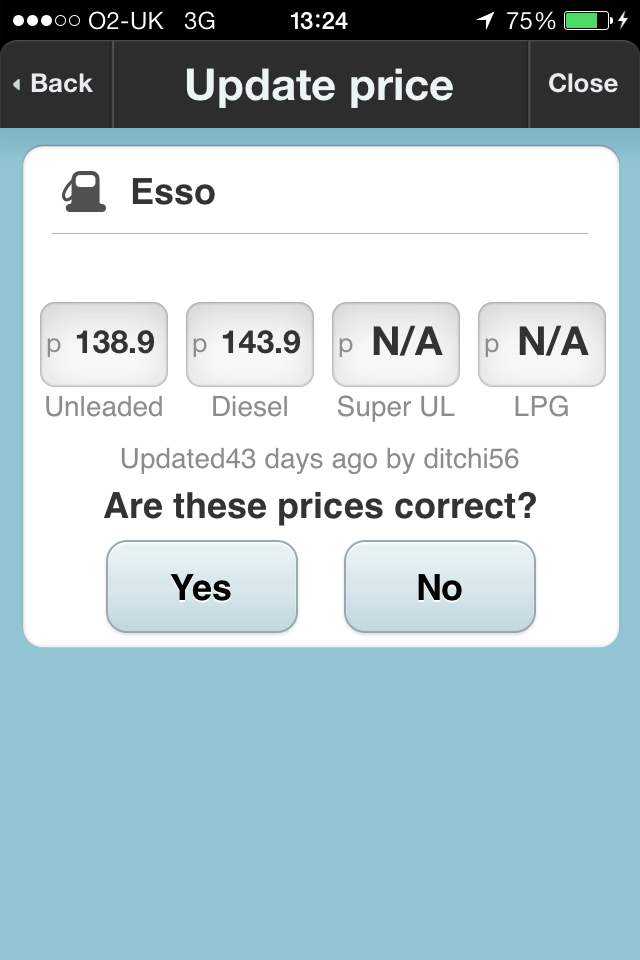This screenshot has width=640, height=960.
Task: Tap the charging bolt icon
Action: (x=623, y=20)
